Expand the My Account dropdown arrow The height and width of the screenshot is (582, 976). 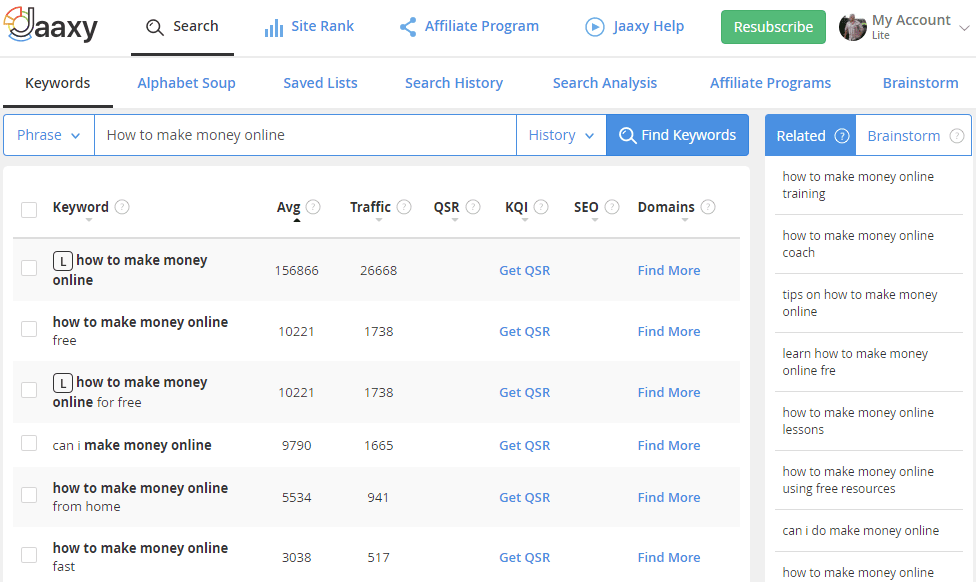point(964,28)
